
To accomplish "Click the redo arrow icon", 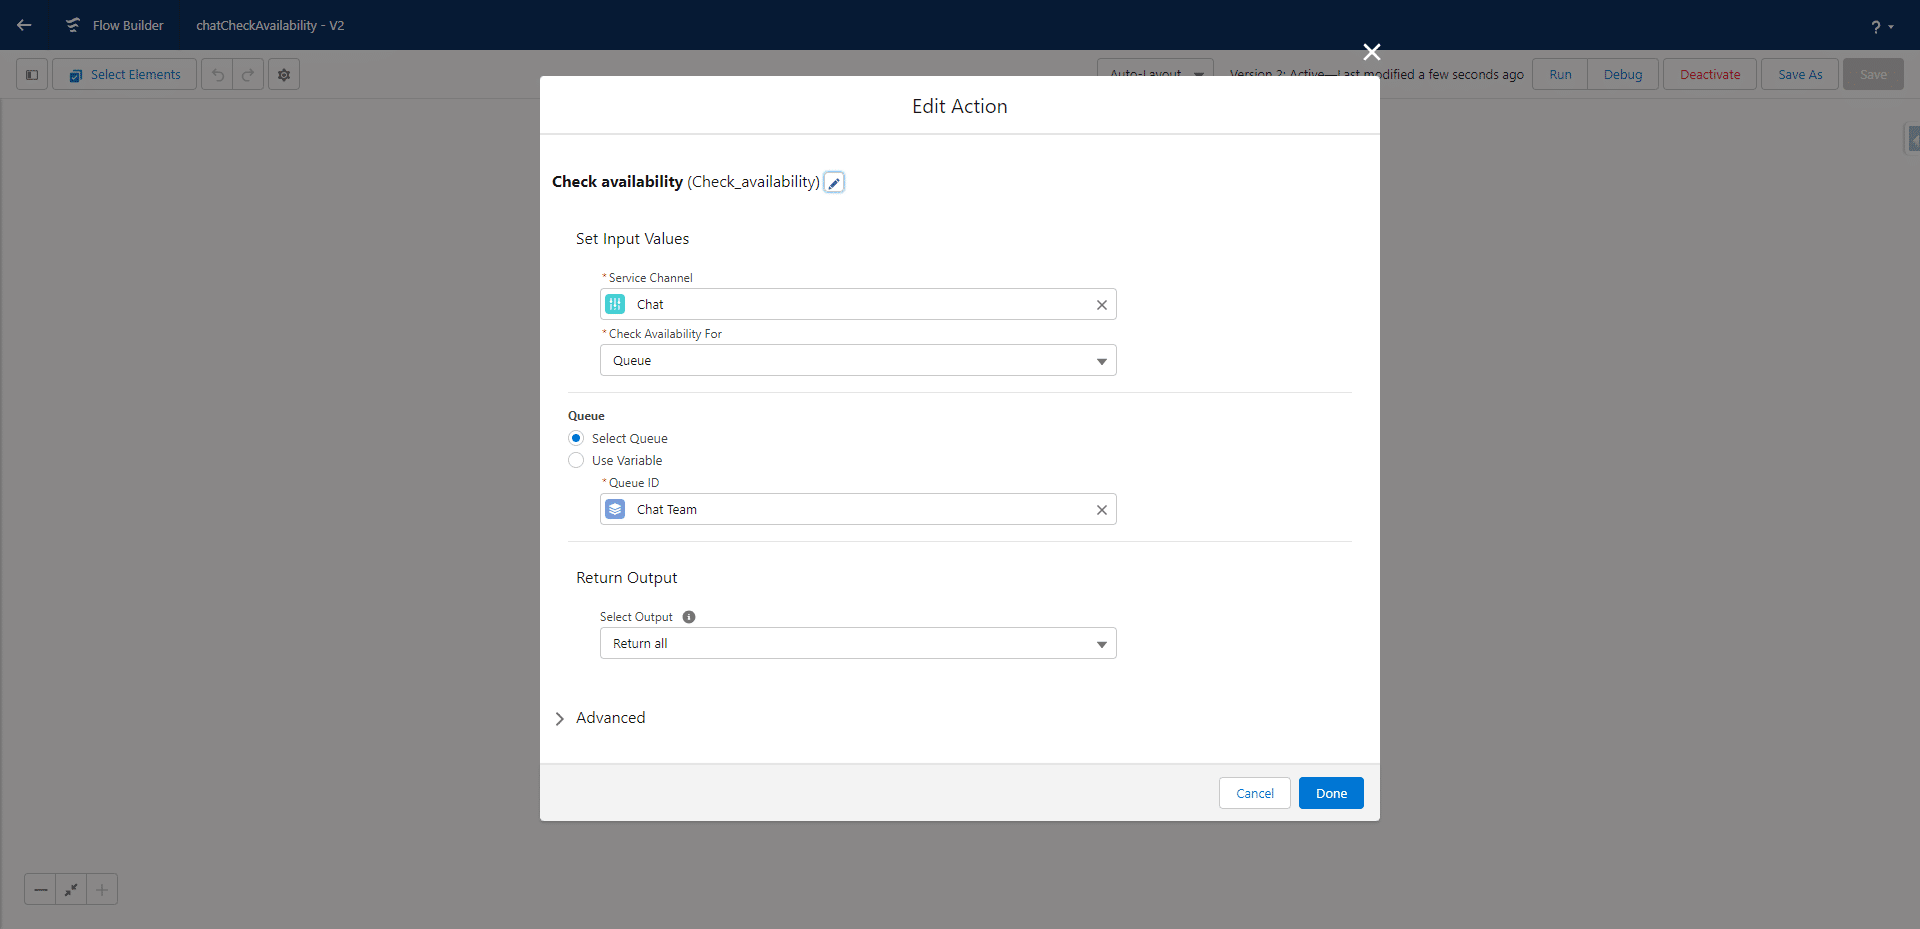I will (248, 75).
